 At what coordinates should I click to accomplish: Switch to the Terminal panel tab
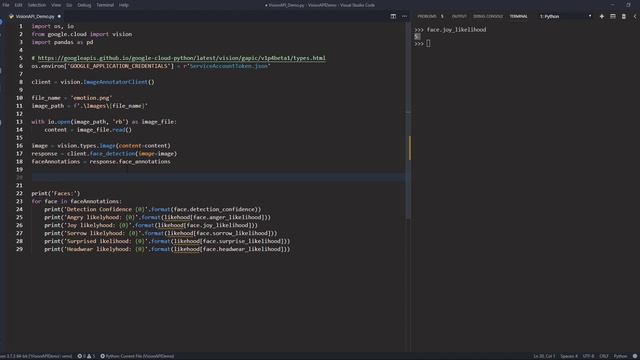[x=518, y=16]
